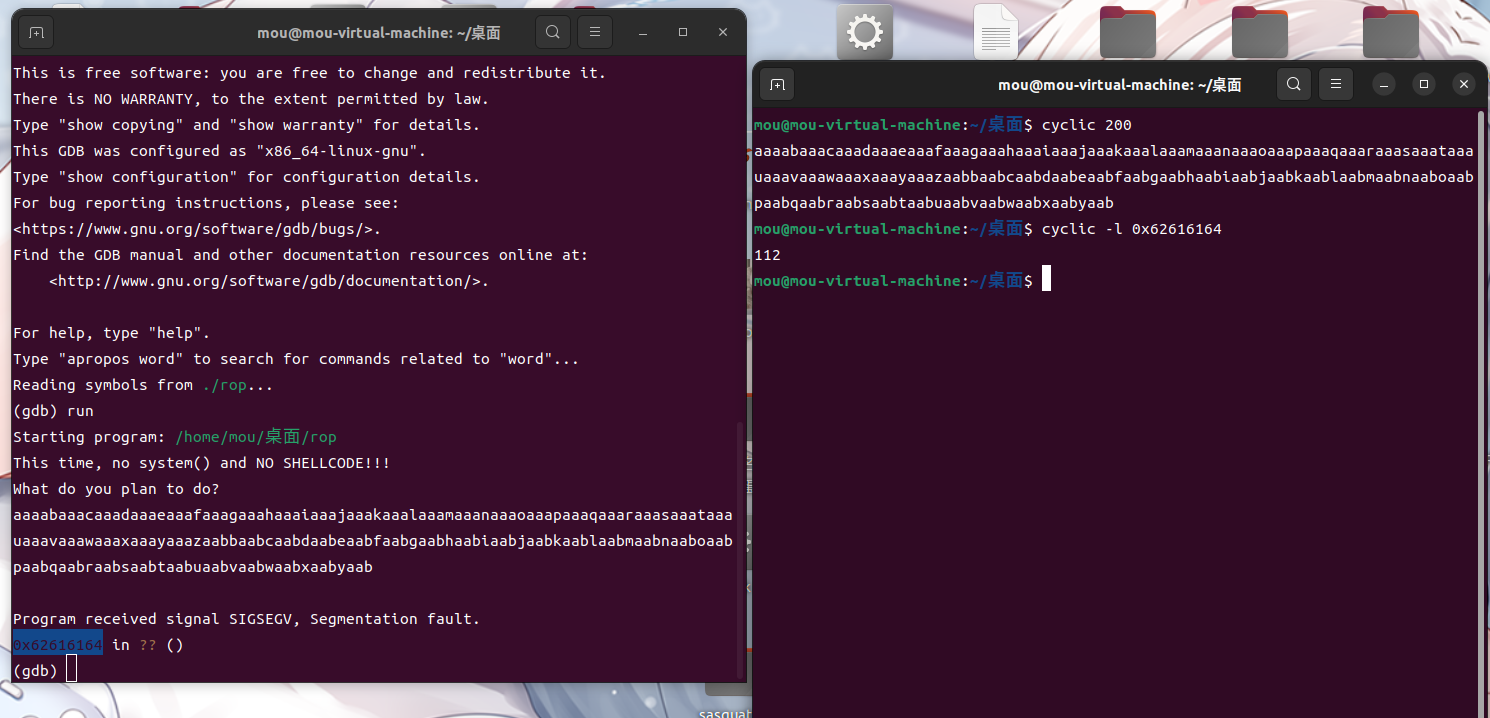Click the GDB terminal's vertical scrollbar

tap(740, 548)
